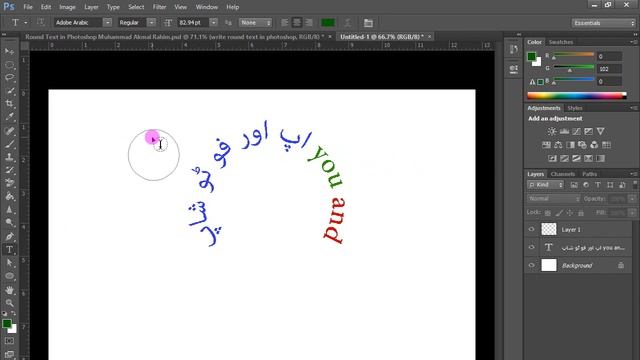Screen dimensions: 640x360
Task: Pick a color from the spectrum ramp
Action: [x=577, y=96]
